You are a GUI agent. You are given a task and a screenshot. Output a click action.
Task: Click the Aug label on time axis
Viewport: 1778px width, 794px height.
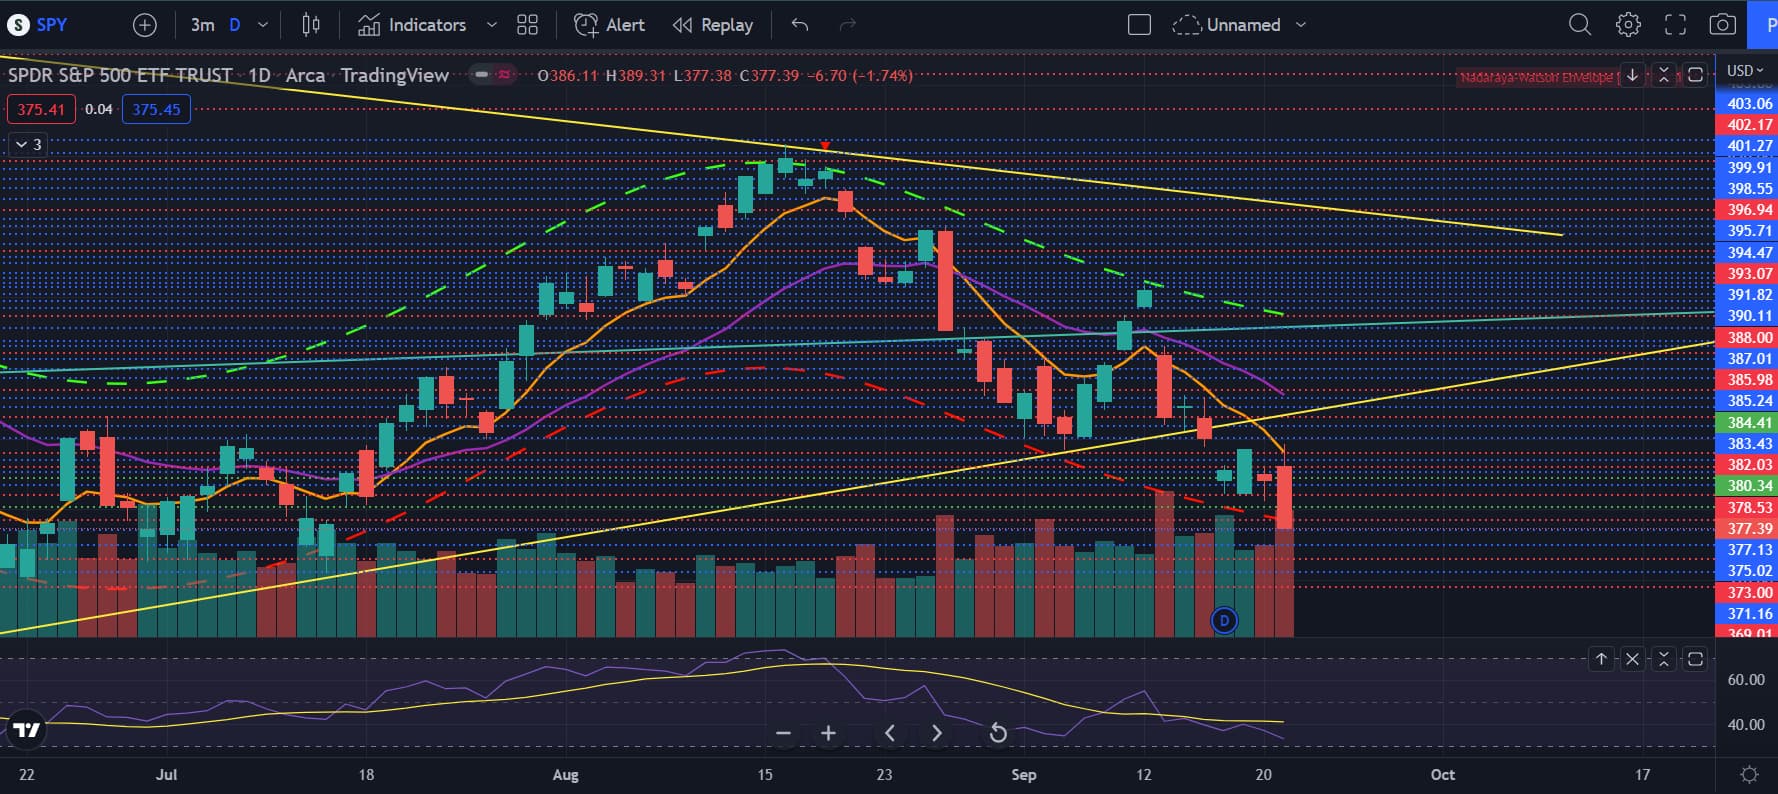tap(565, 775)
